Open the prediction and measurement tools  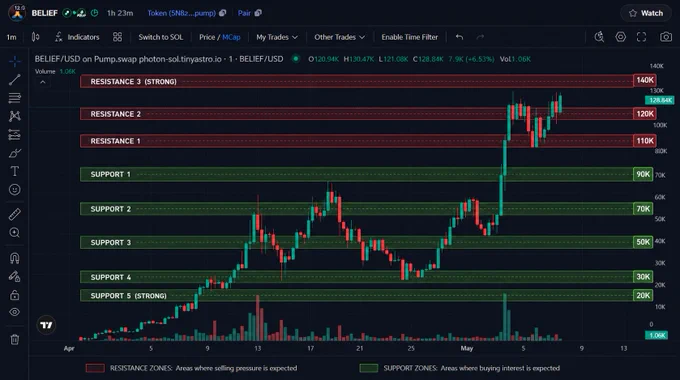coord(15,135)
